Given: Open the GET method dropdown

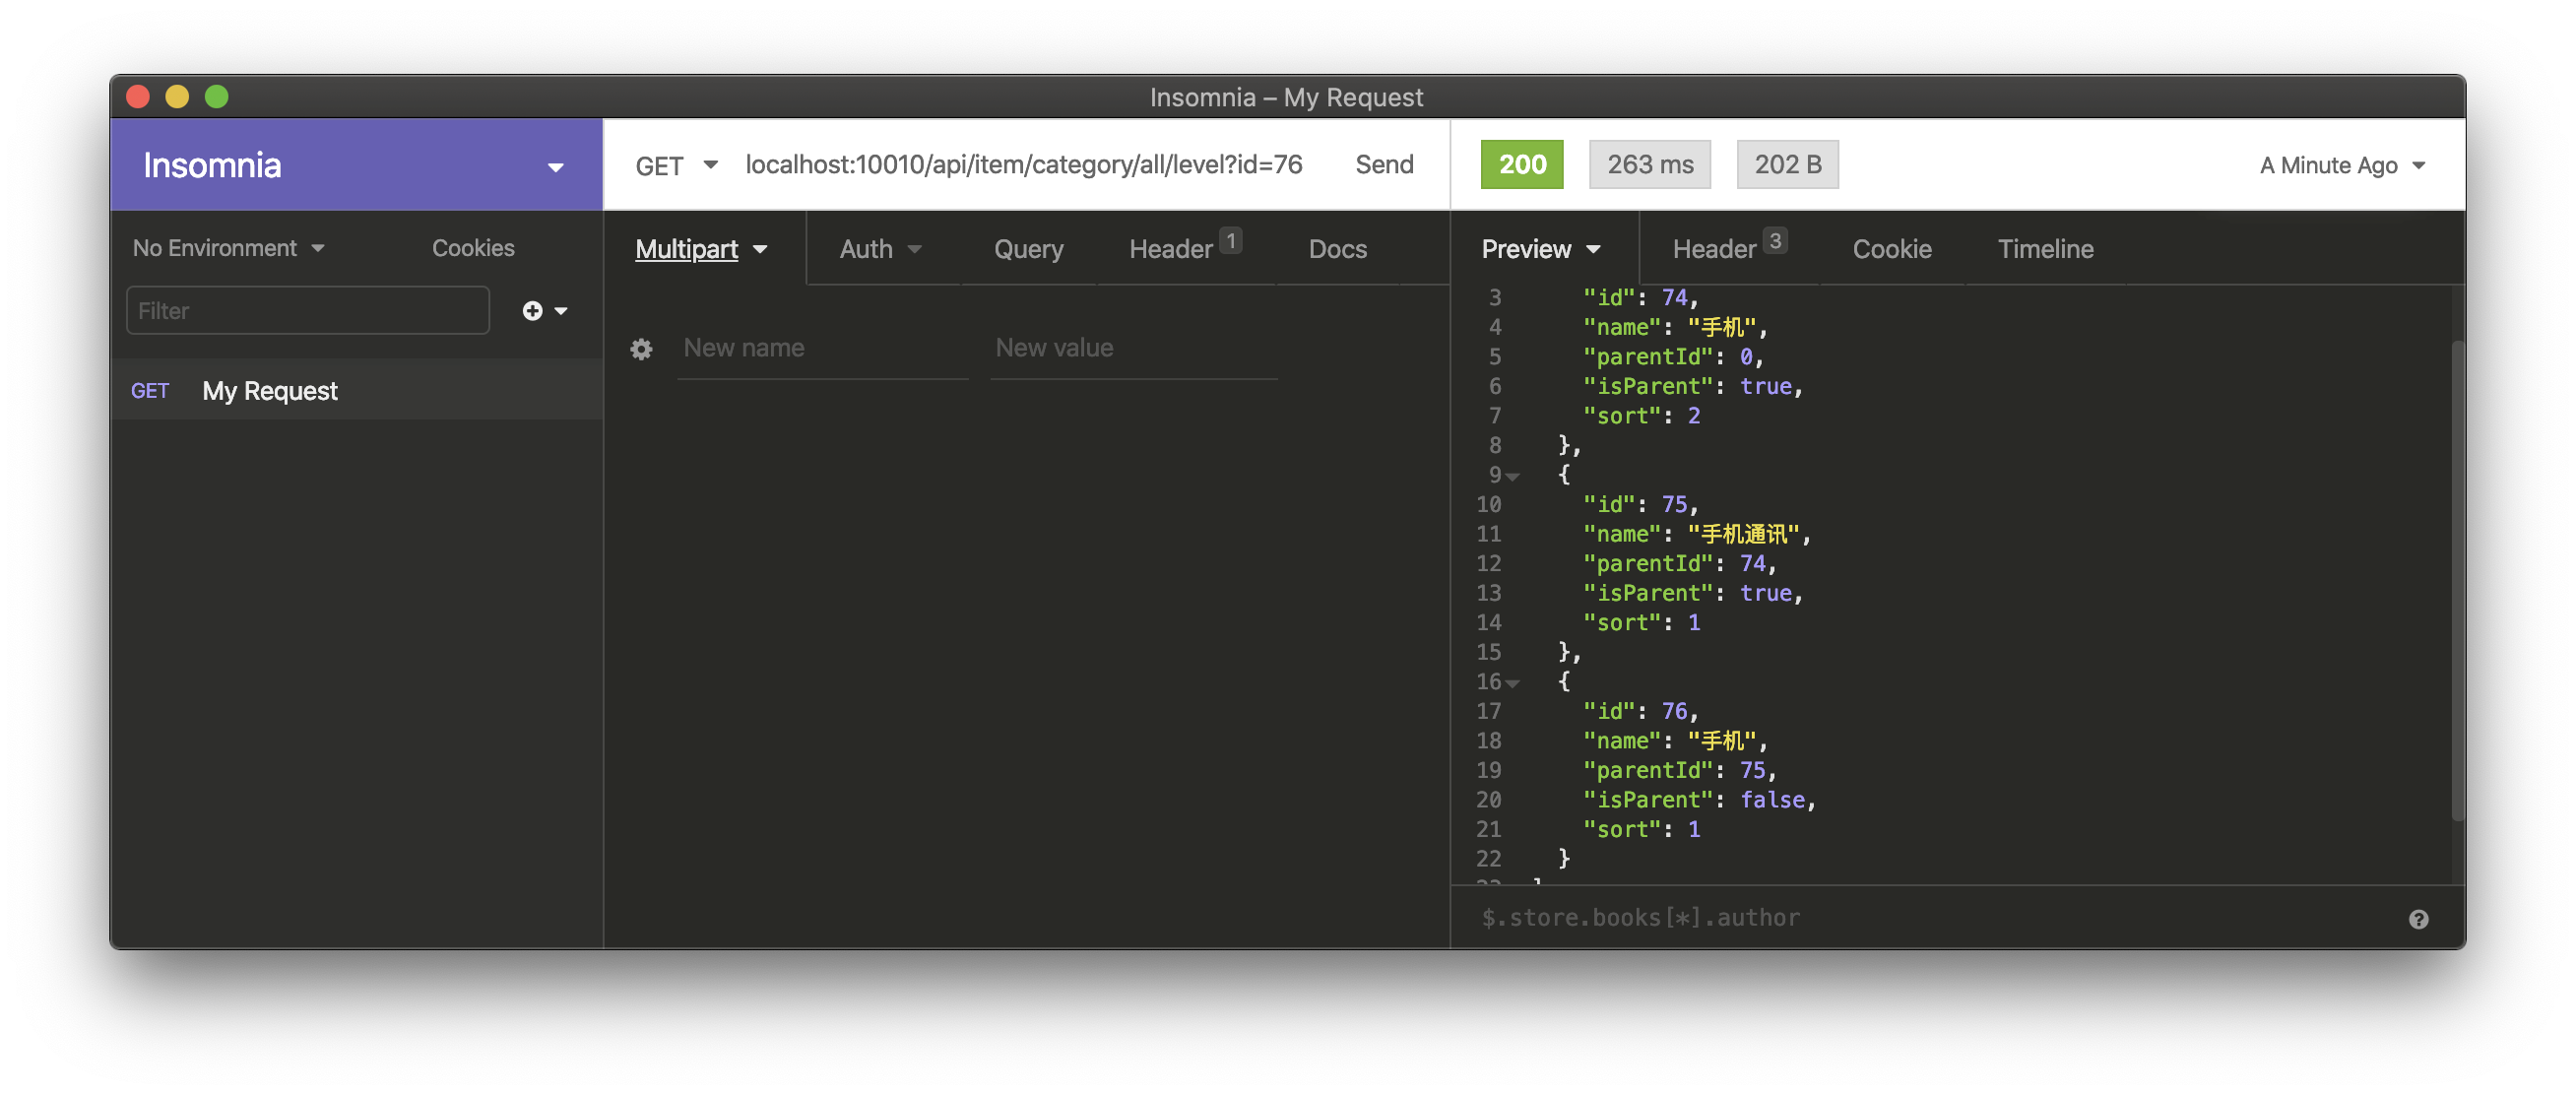Looking at the screenshot, I should [676, 165].
